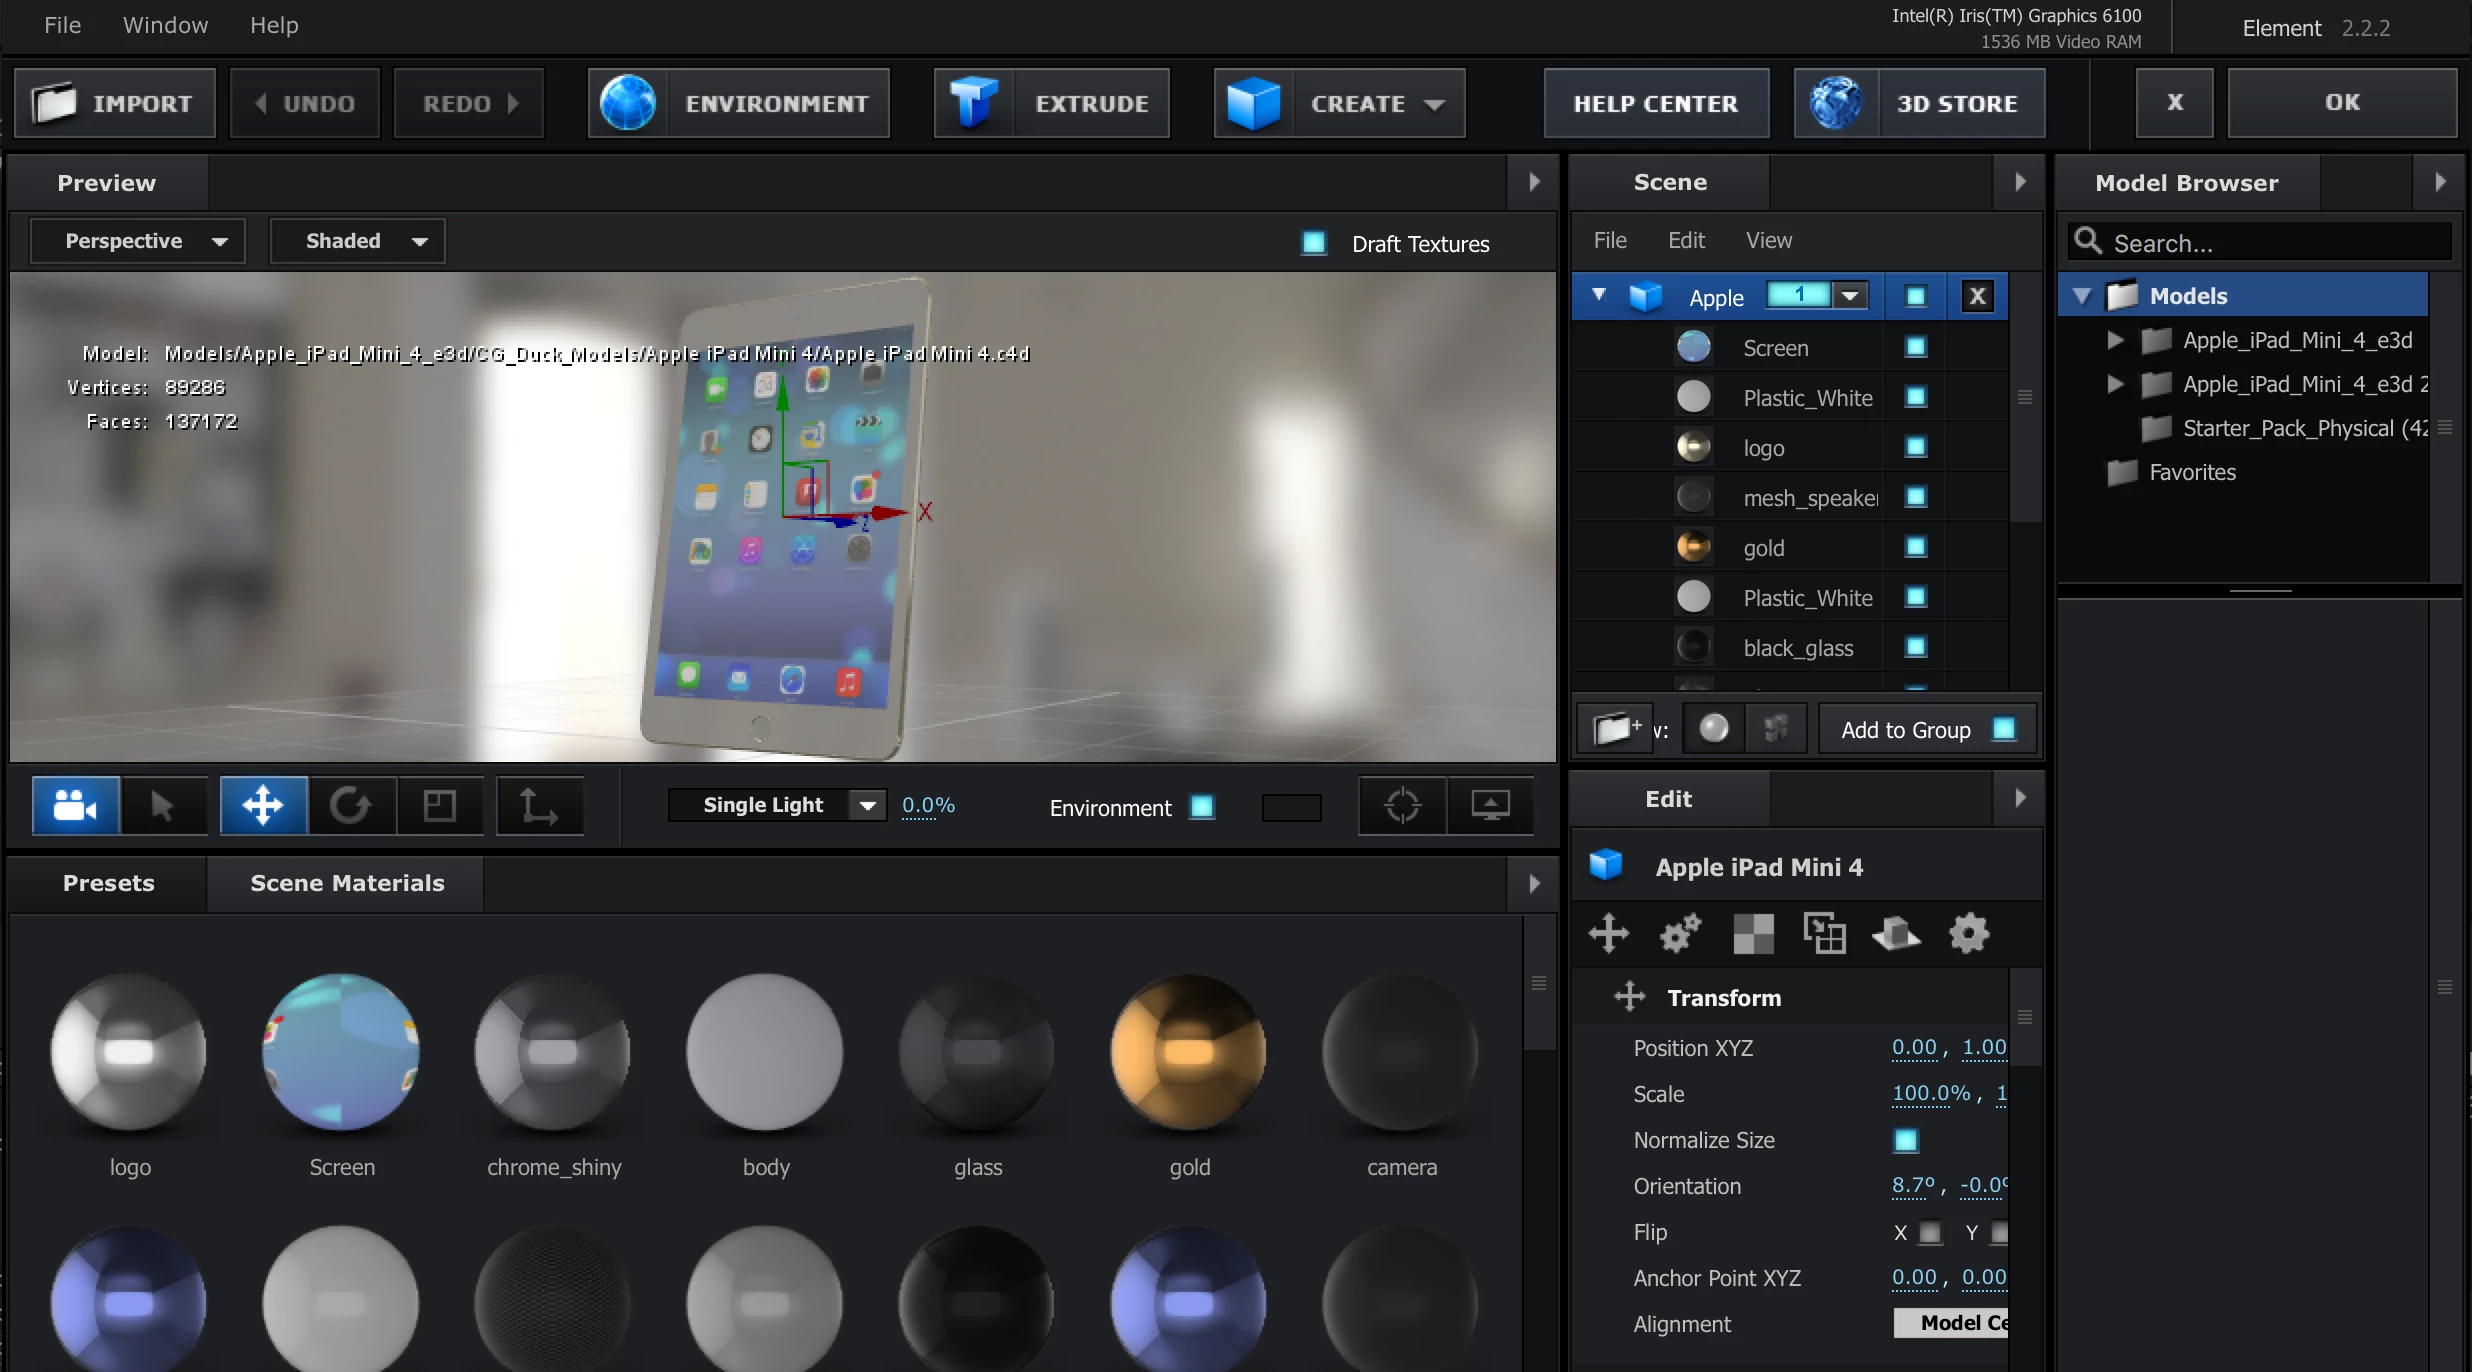Screen dimensions: 2472x1372
Task: Click the HELP CENTER button
Action: click(1656, 103)
